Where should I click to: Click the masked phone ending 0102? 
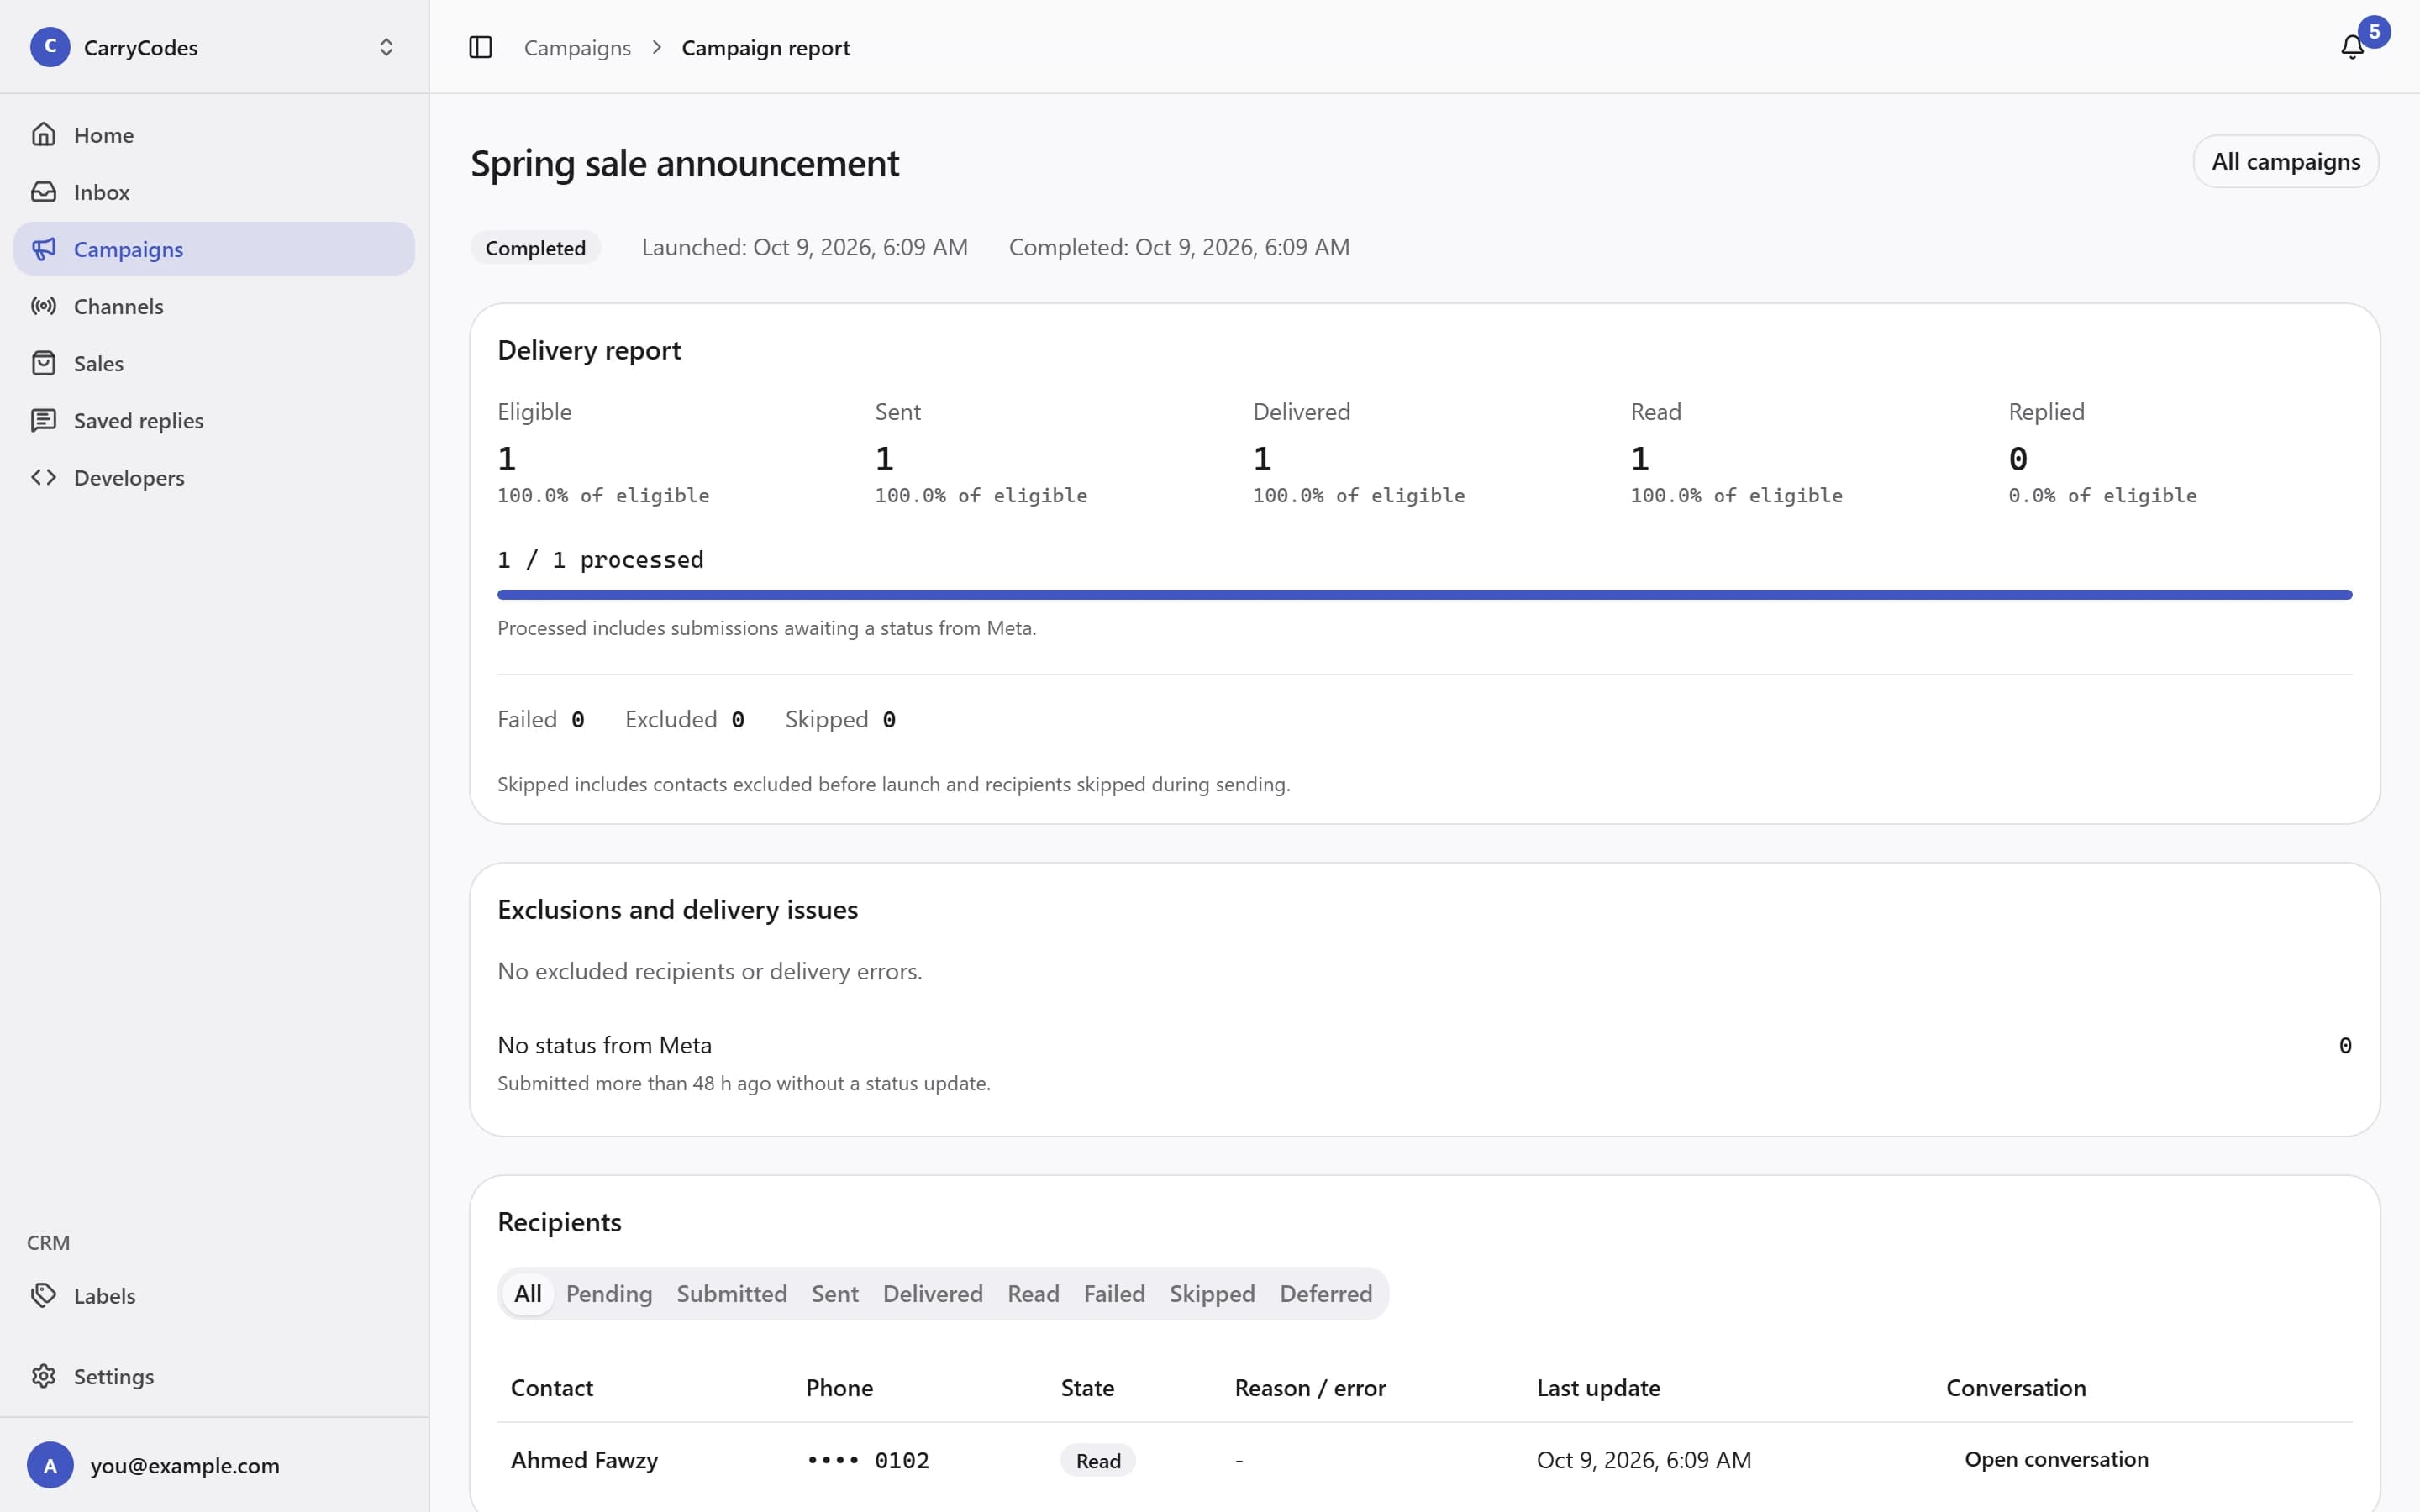(867, 1460)
